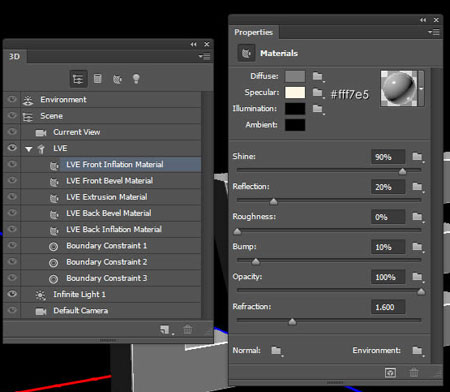This screenshot has width=450, height=392.
Task: Click Infinite Light 1 sun icon
Action: (41, 295)
